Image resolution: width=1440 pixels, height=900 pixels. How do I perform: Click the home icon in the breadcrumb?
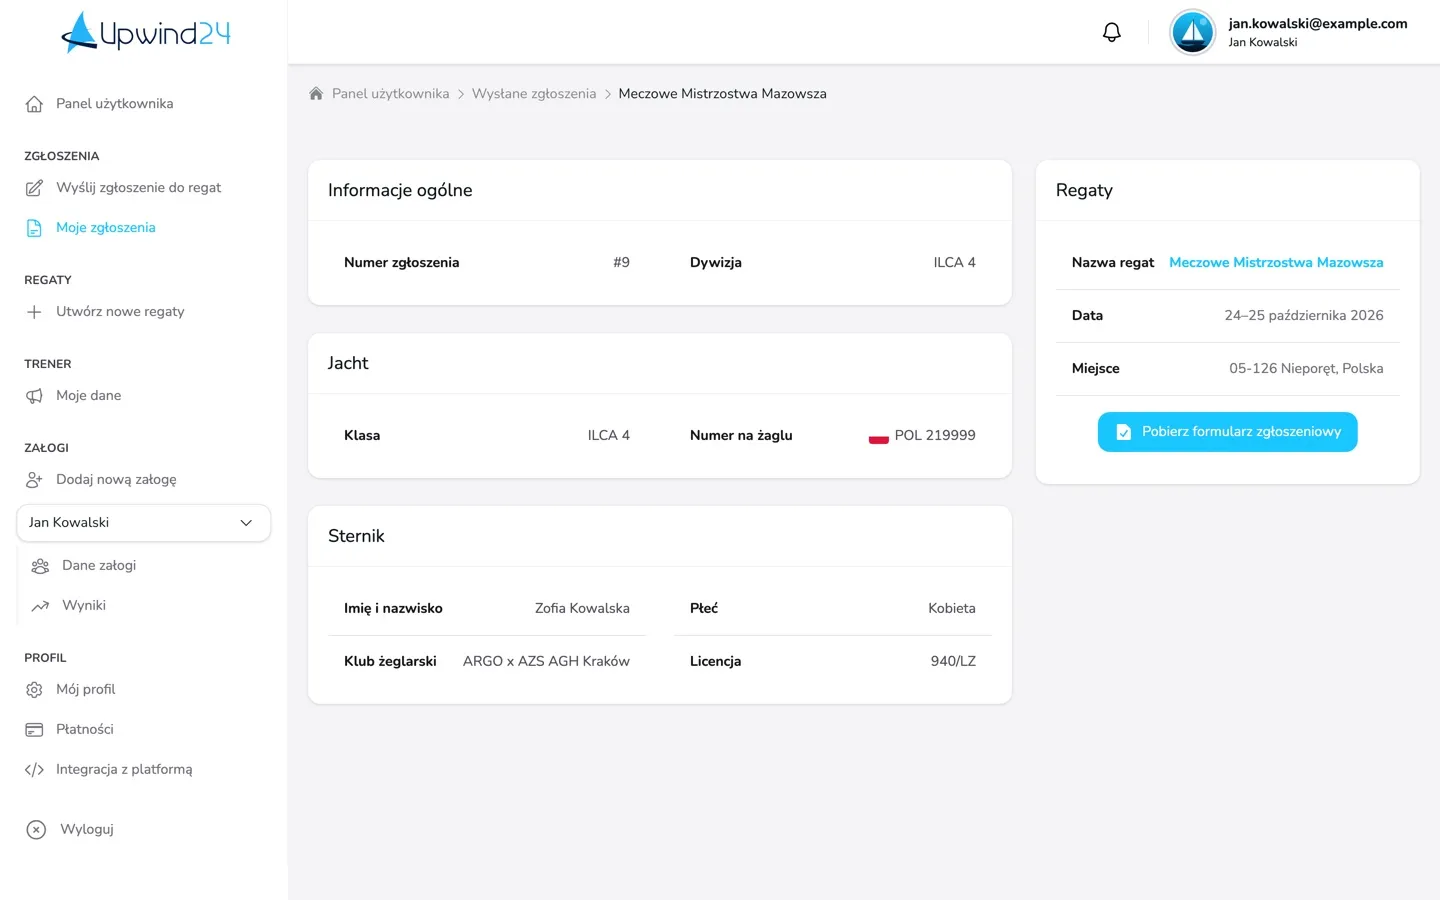tap(316, 93)
